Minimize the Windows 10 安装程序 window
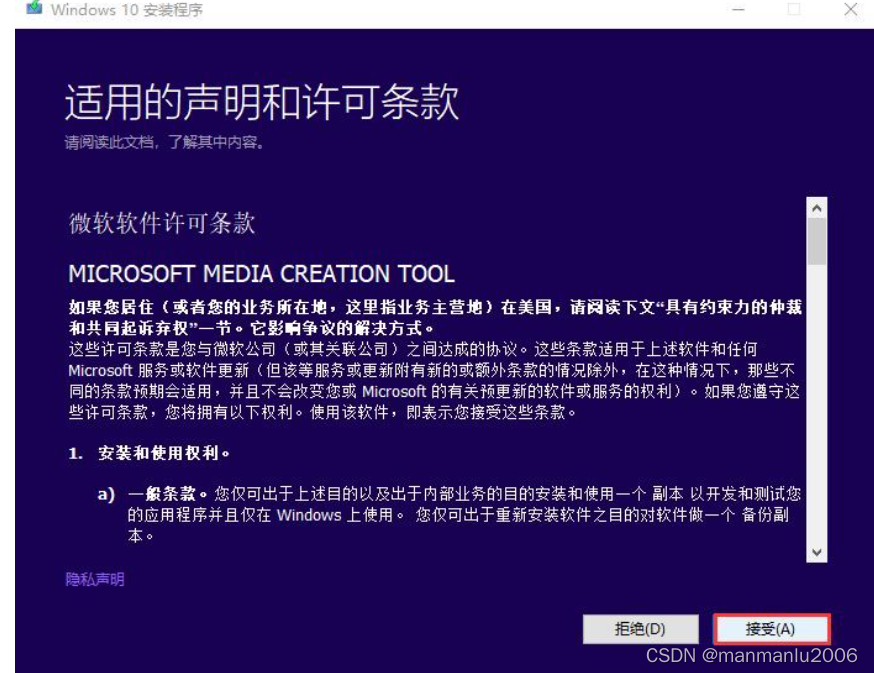 (738, 9)
